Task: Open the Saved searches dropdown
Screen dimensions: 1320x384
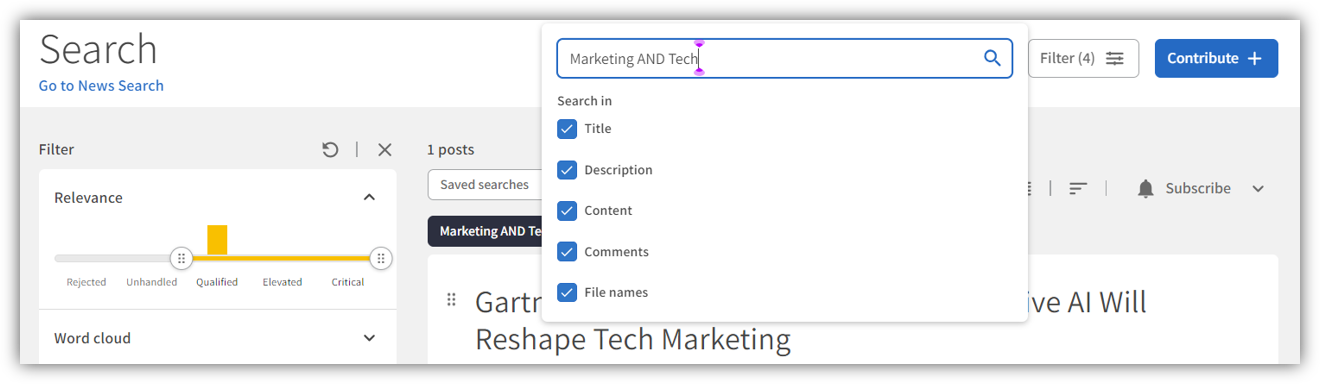Action: (x=484, y=184)
